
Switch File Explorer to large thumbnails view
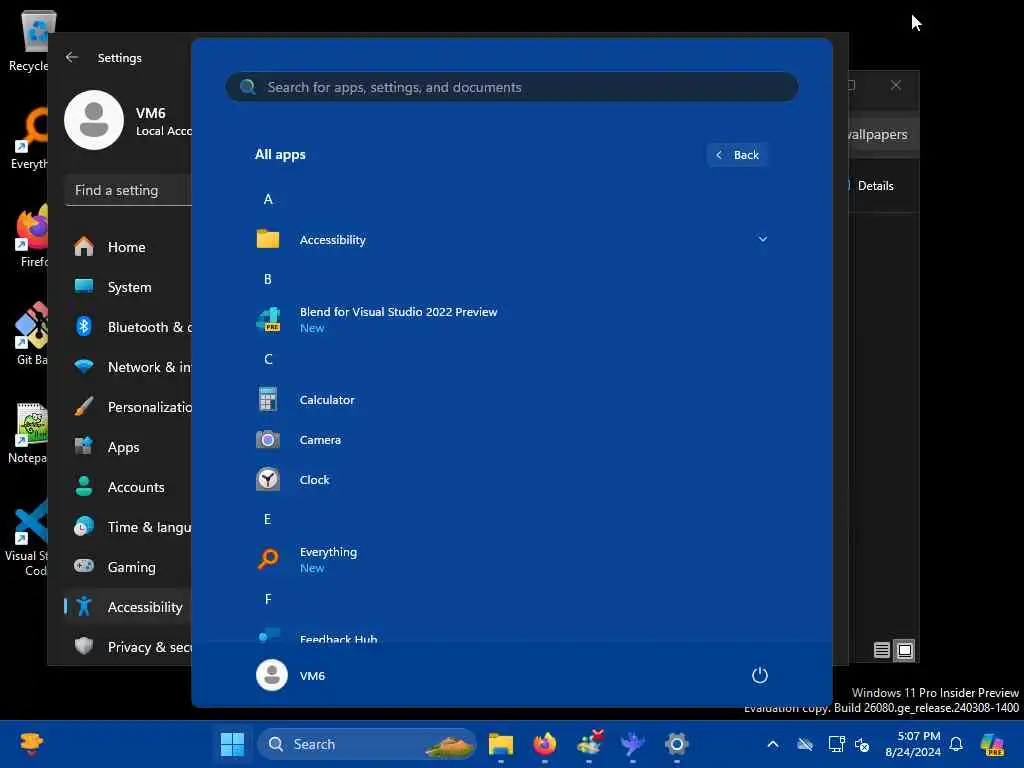pyautogui.click(x=904, y=650)
